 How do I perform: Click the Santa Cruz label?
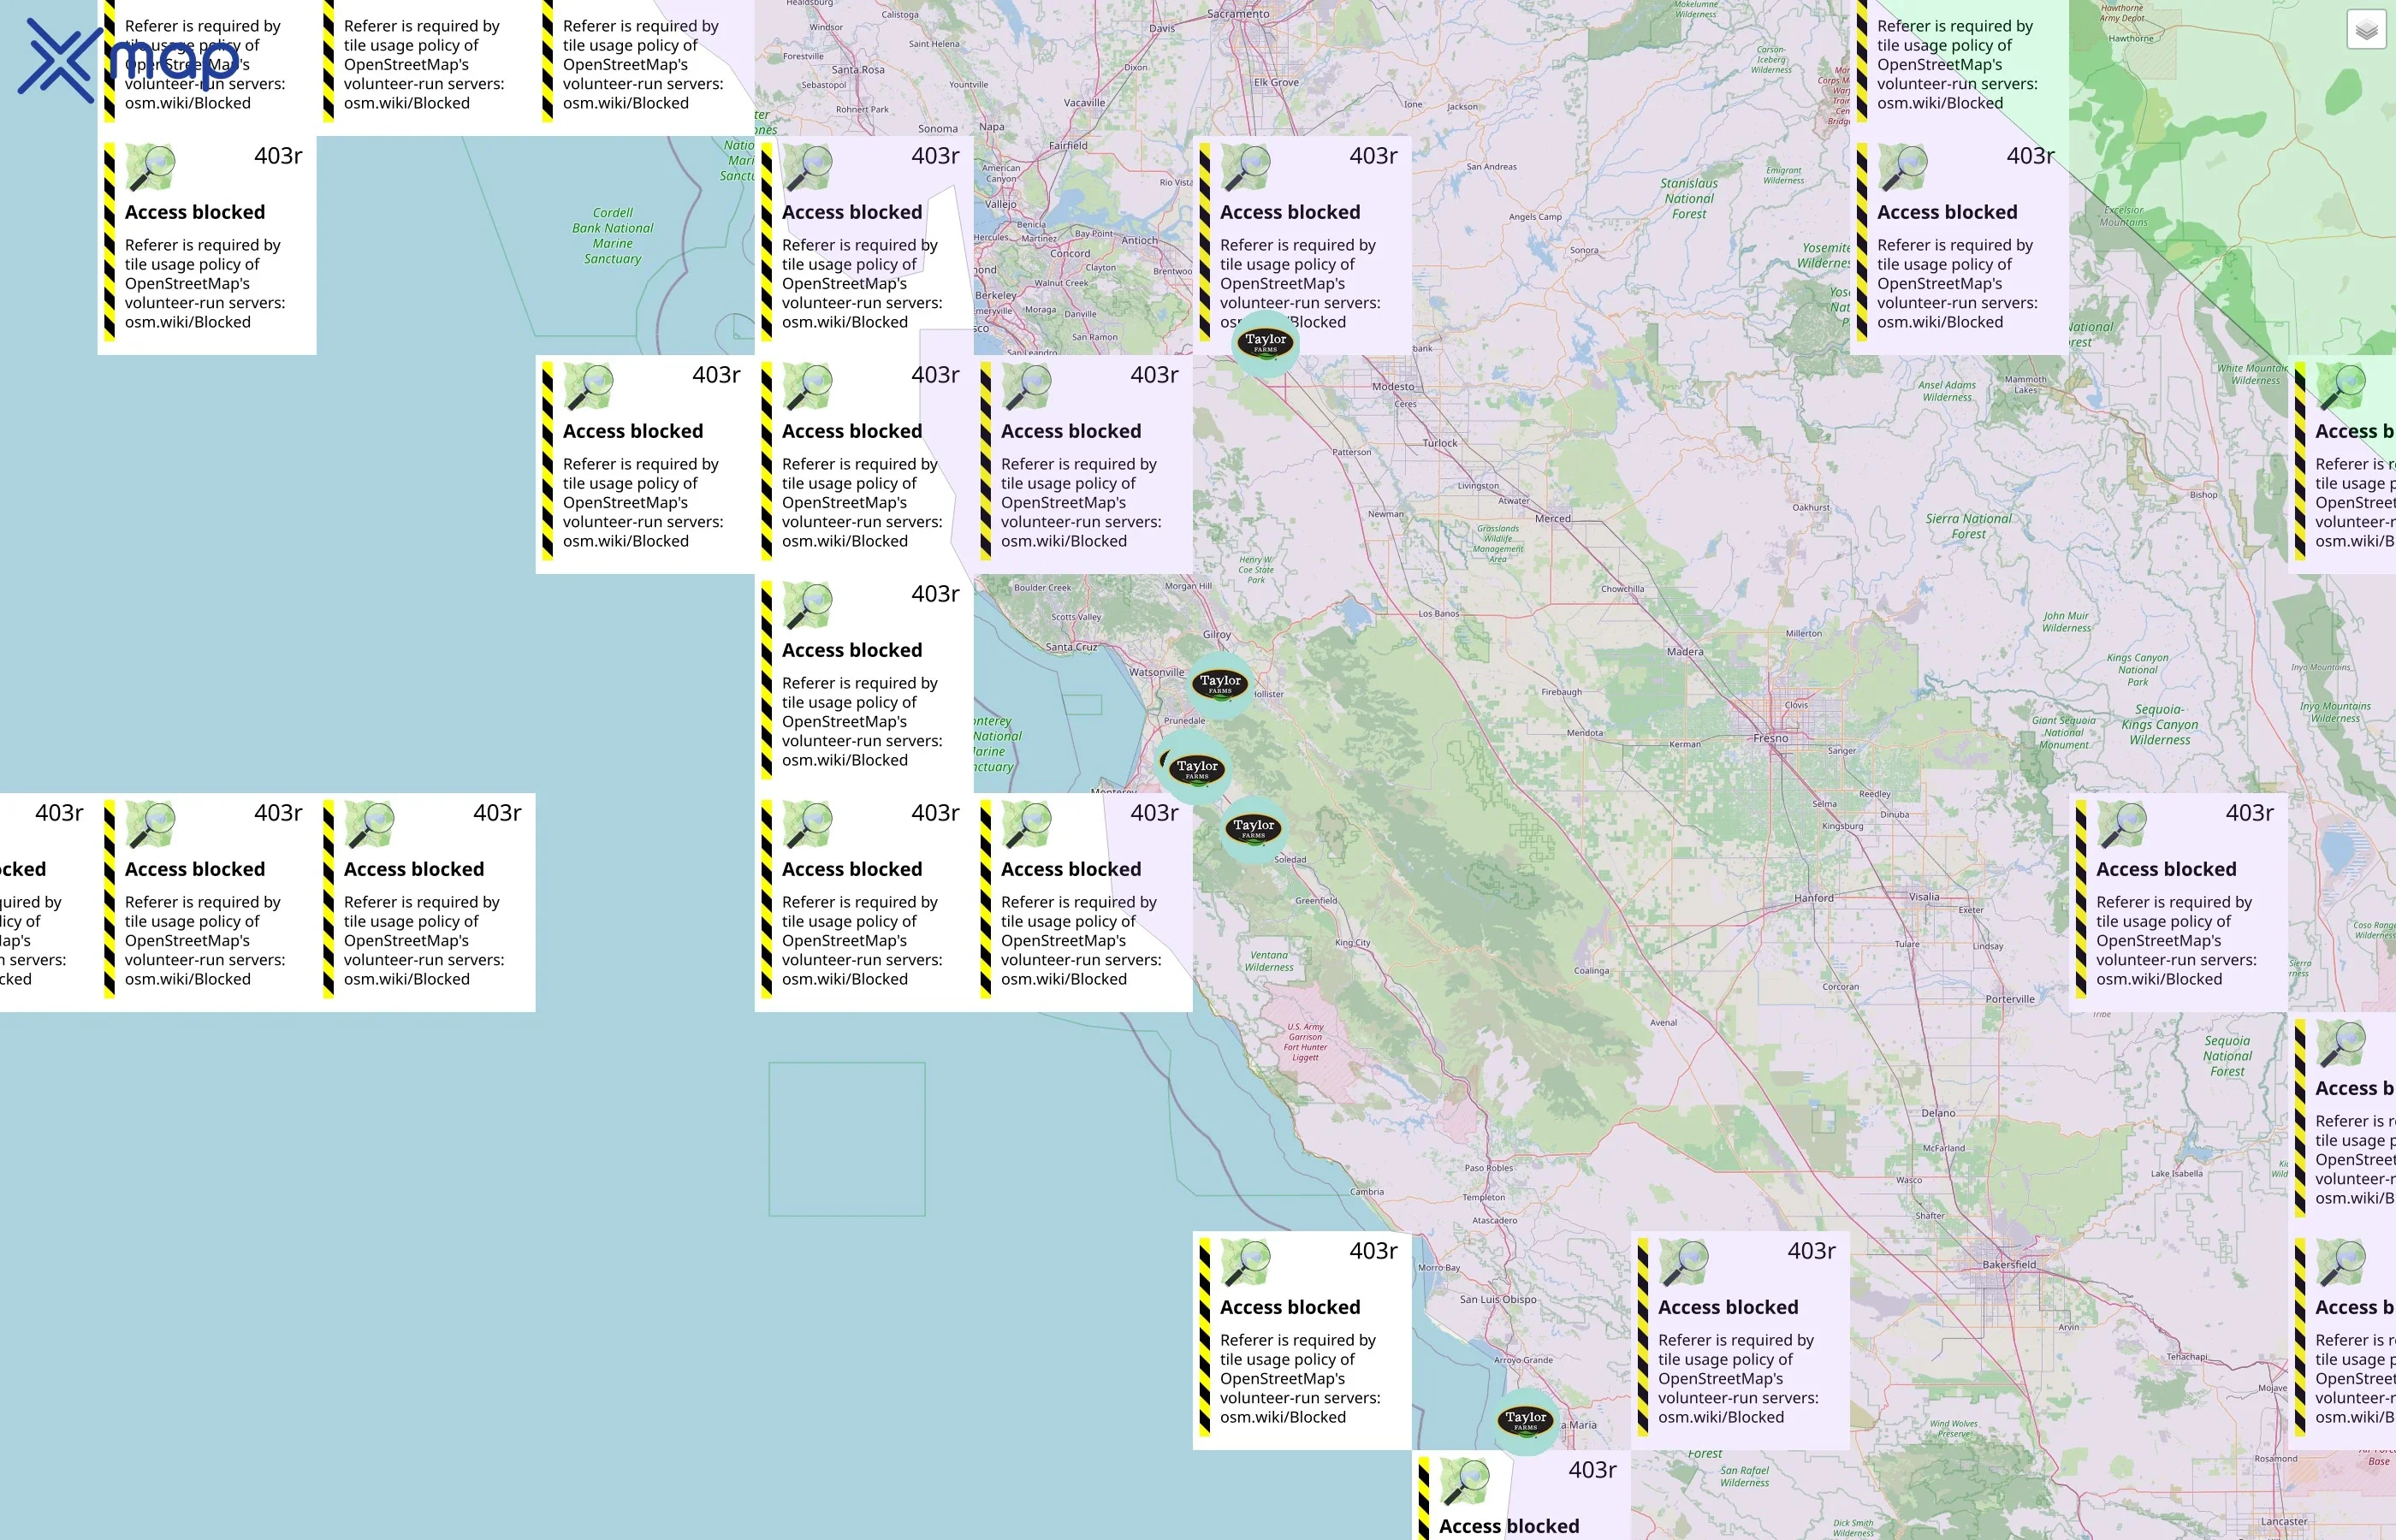point(1071,647)
